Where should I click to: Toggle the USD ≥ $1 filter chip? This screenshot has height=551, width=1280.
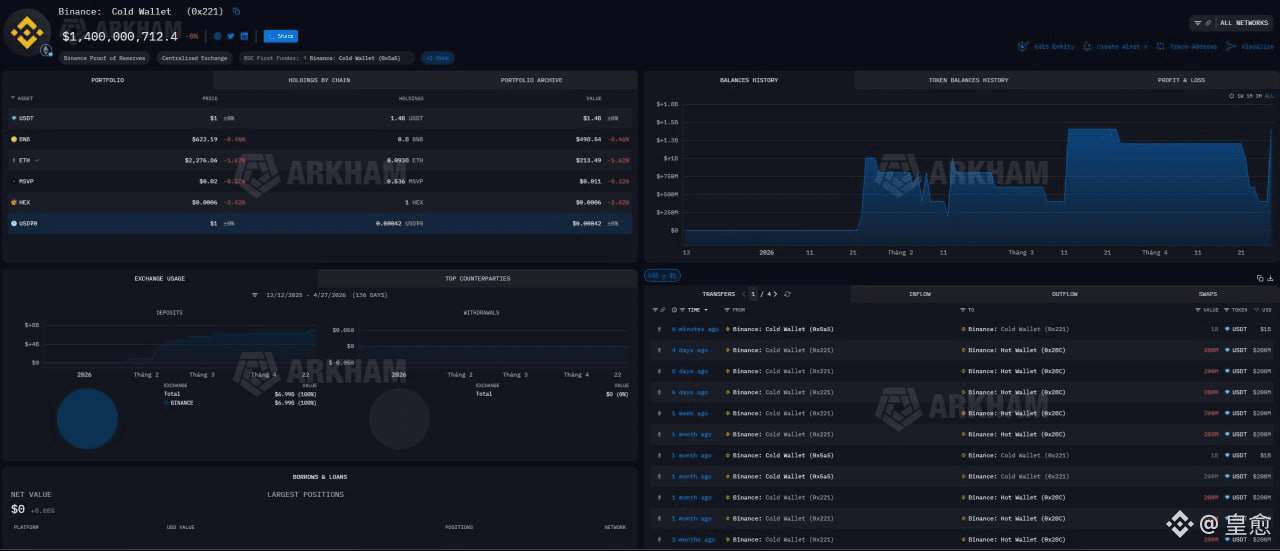tap(662, 275)
